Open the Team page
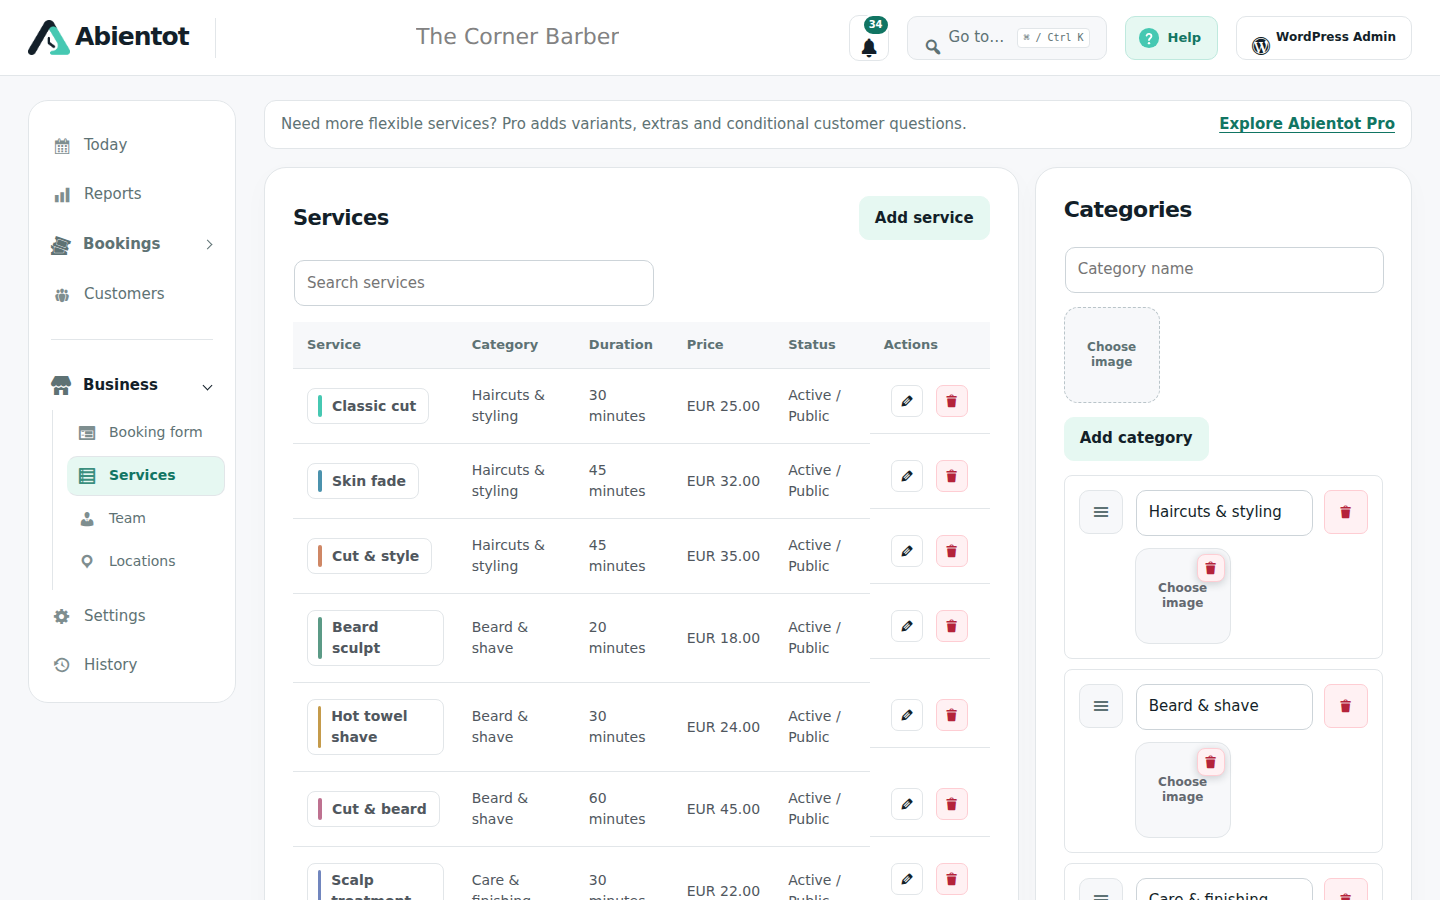Viewport: 1440px width, 900px height. pyautogui.click(x=146, y=518)
